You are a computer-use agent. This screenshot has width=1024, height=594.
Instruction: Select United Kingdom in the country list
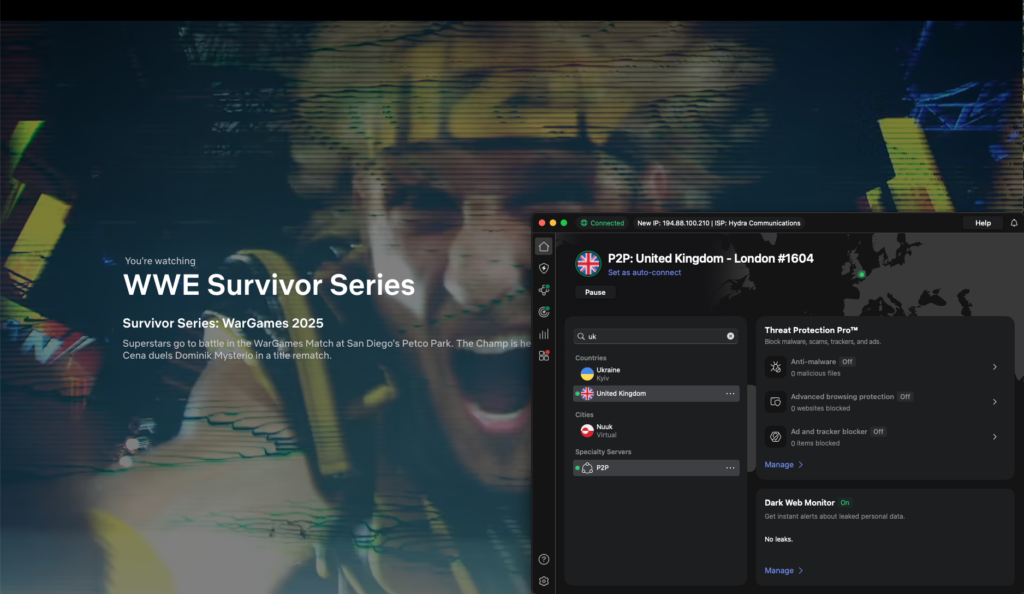[x=656, y=394]
